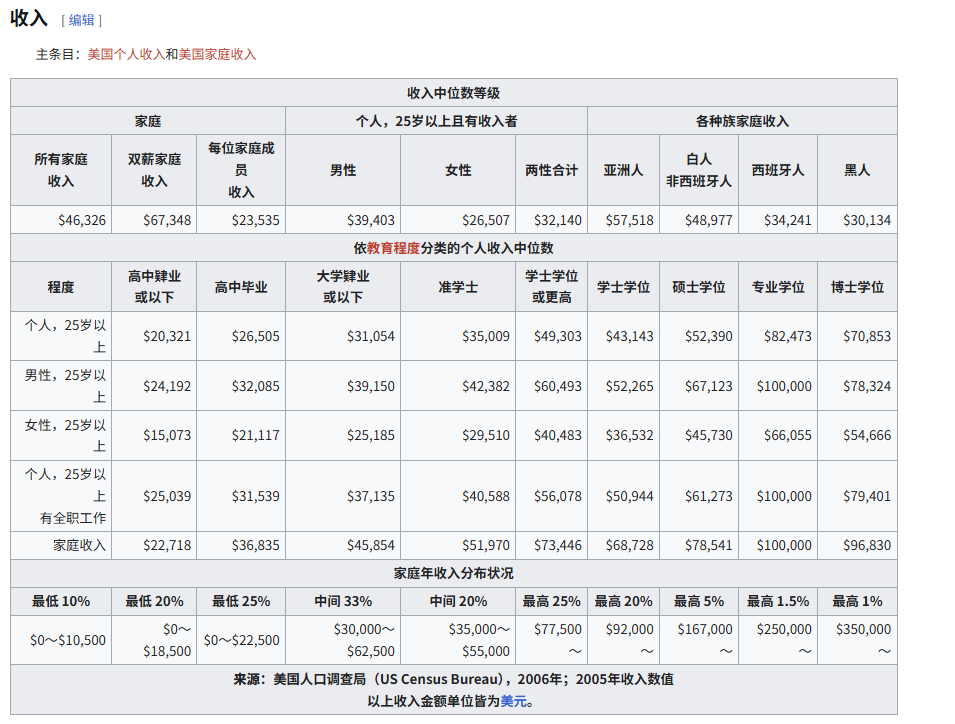Click the $48,977 cell
The height and width of the screenshot is (724, 955).
(699, 220)
